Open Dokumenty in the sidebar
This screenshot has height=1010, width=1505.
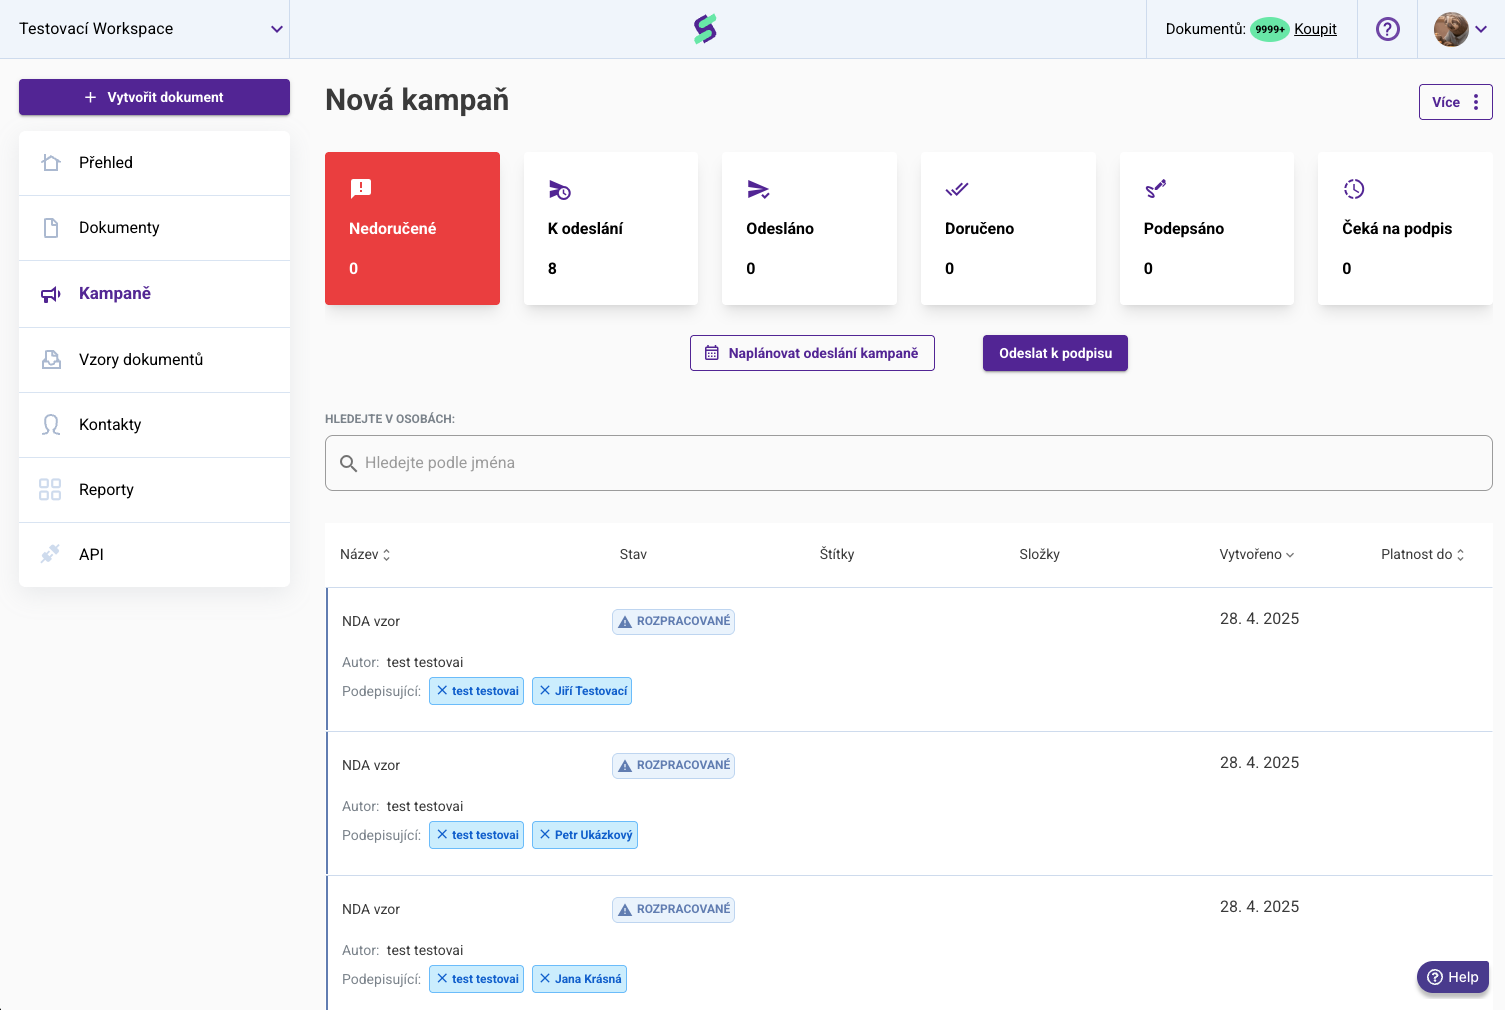coord(119,228)
